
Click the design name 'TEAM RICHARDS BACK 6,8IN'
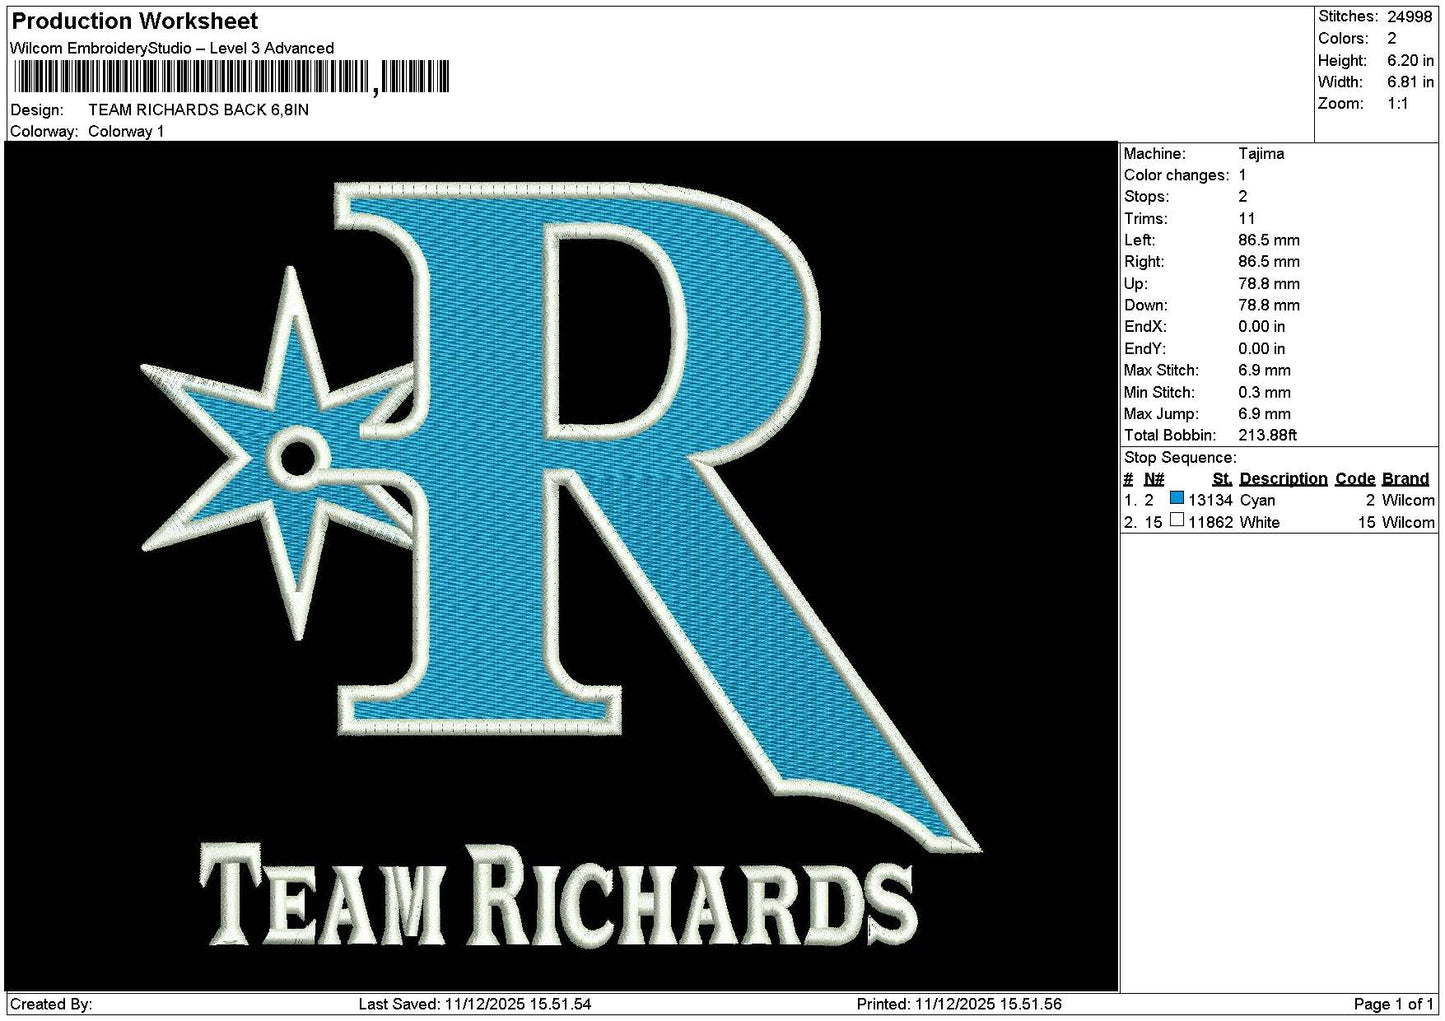198,110
